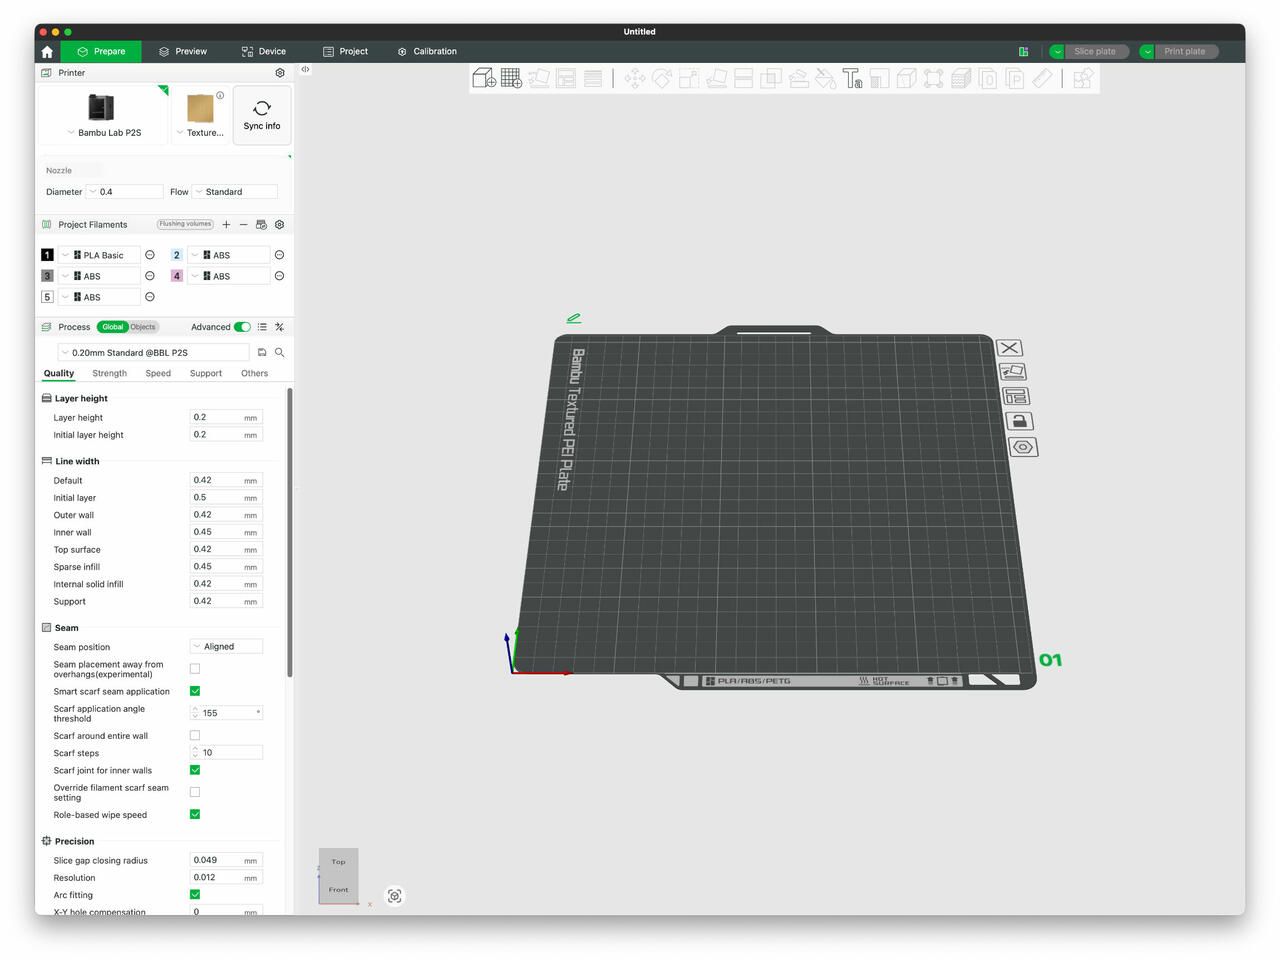
Task: Open printer settings gear icon
Action: point(280,73)
